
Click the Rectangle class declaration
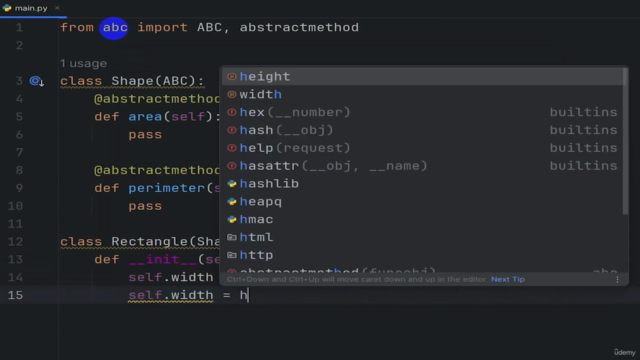tap(140, 242)
